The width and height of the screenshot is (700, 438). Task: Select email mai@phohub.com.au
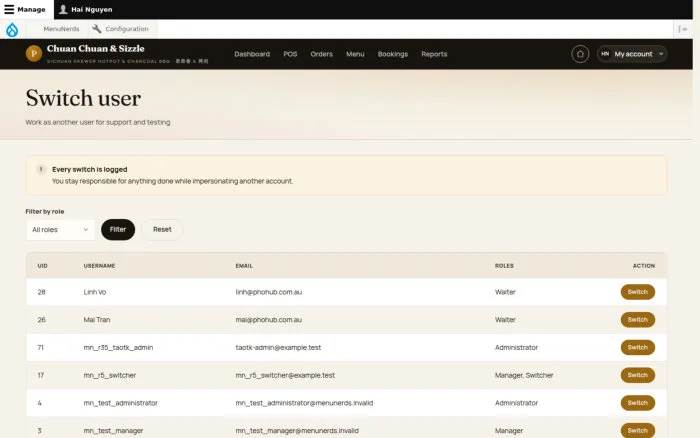pos(268,320)
